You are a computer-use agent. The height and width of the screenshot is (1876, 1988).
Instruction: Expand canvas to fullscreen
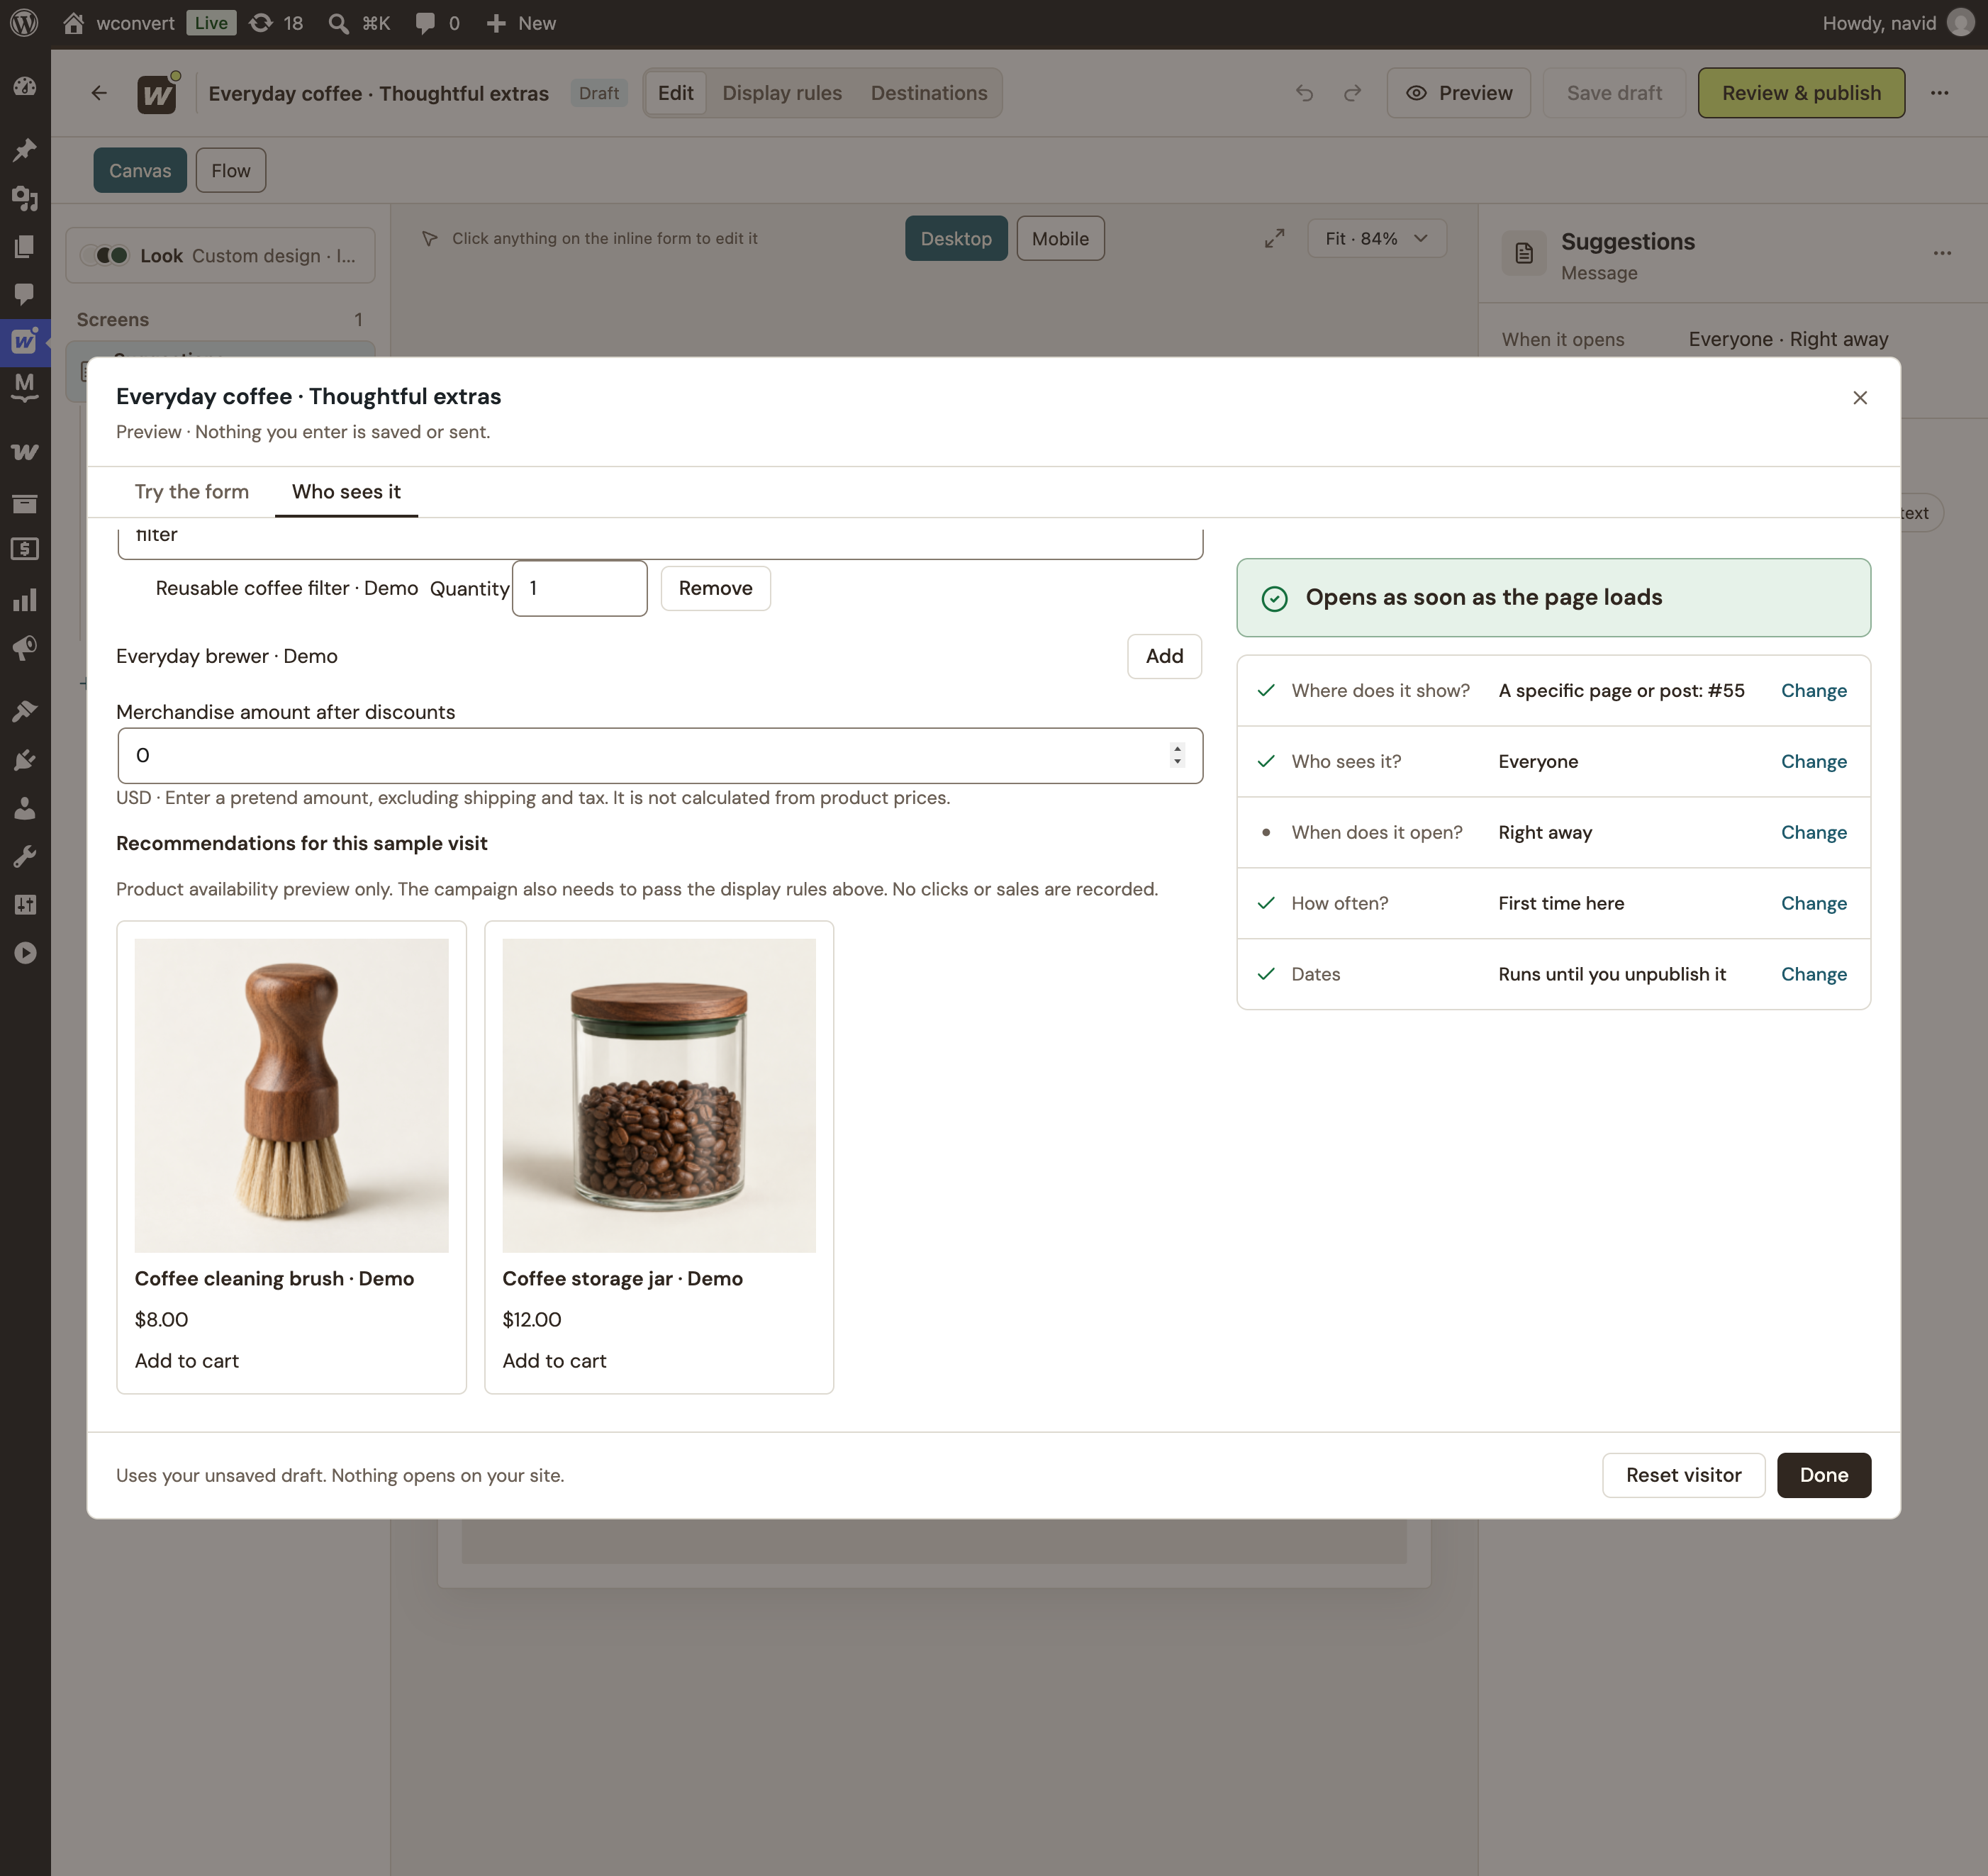click(1274, 238)
